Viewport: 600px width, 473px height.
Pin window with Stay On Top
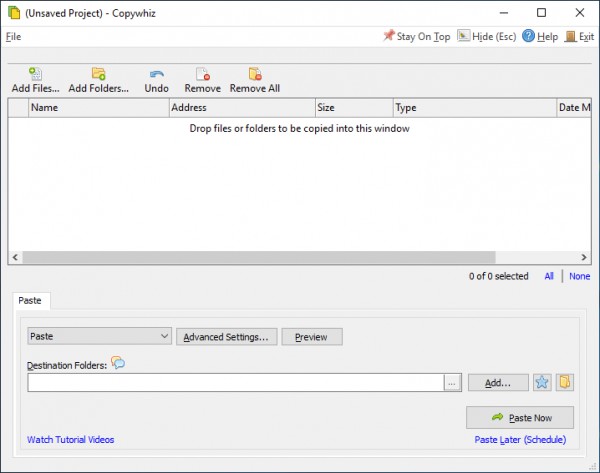coord(417,36)
